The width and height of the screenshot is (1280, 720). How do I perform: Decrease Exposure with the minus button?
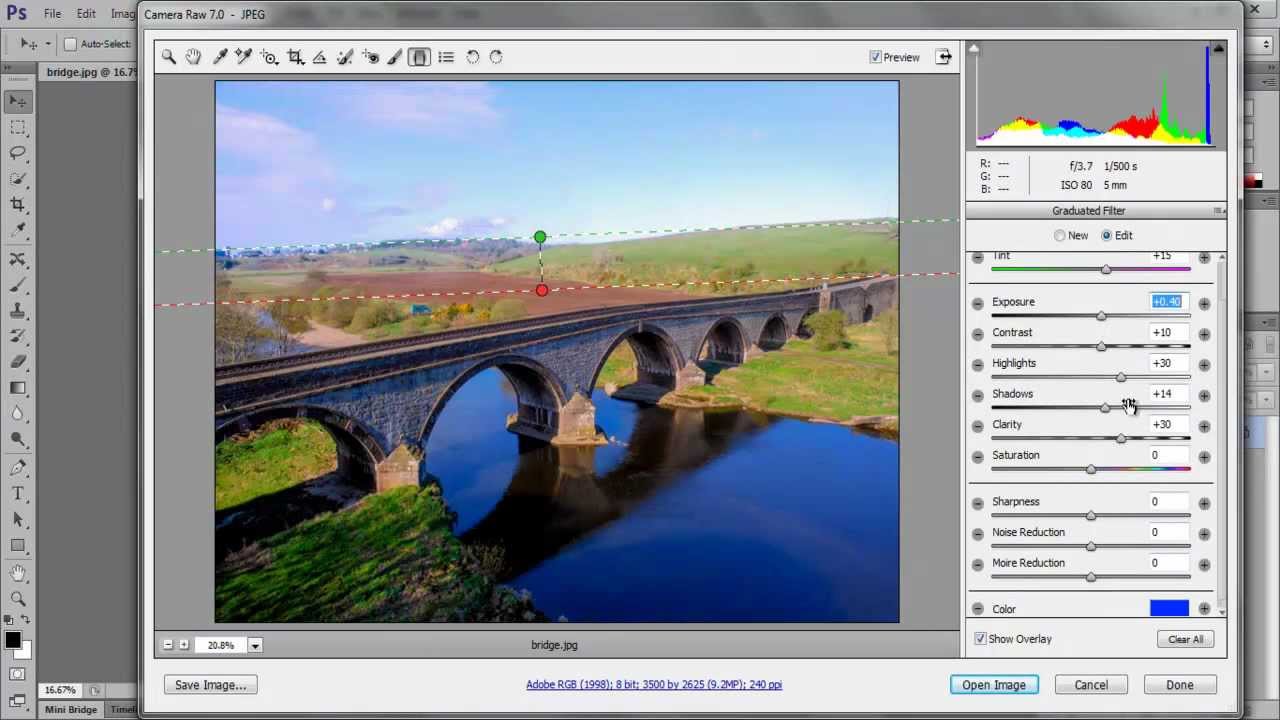pyautogui.click(x=977, y=304)
